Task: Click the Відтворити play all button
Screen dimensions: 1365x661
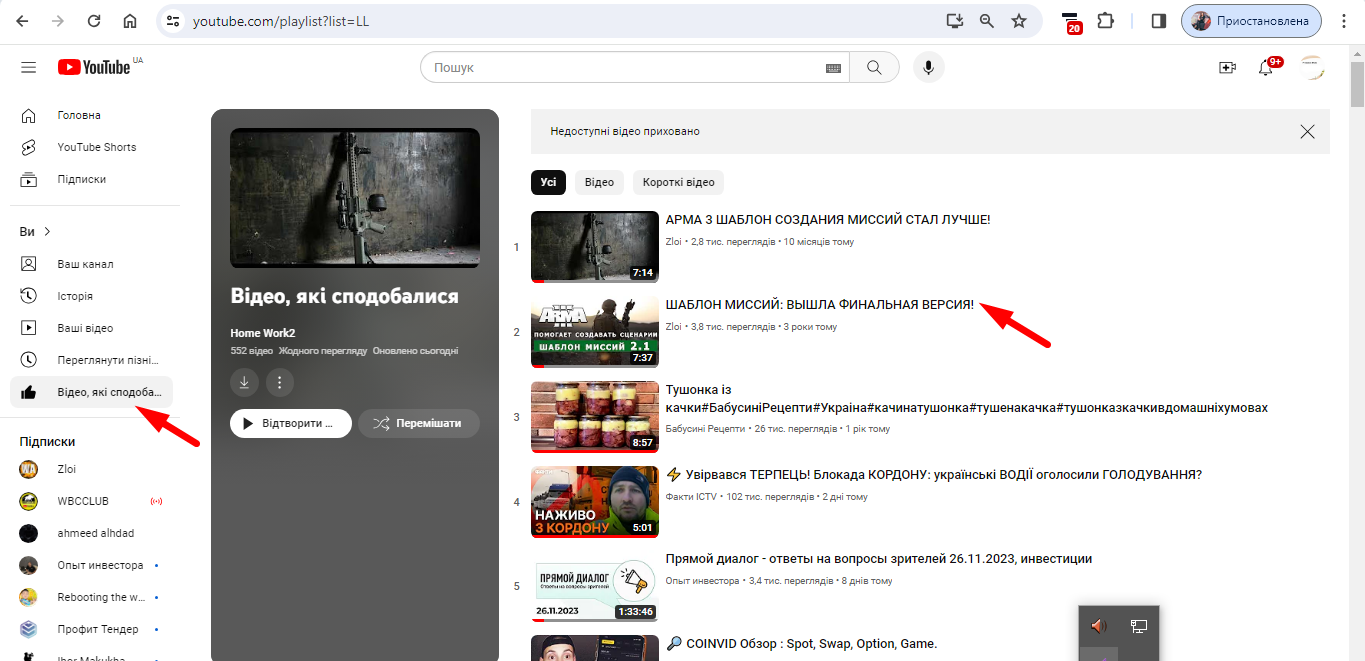Action: (290, 423)
